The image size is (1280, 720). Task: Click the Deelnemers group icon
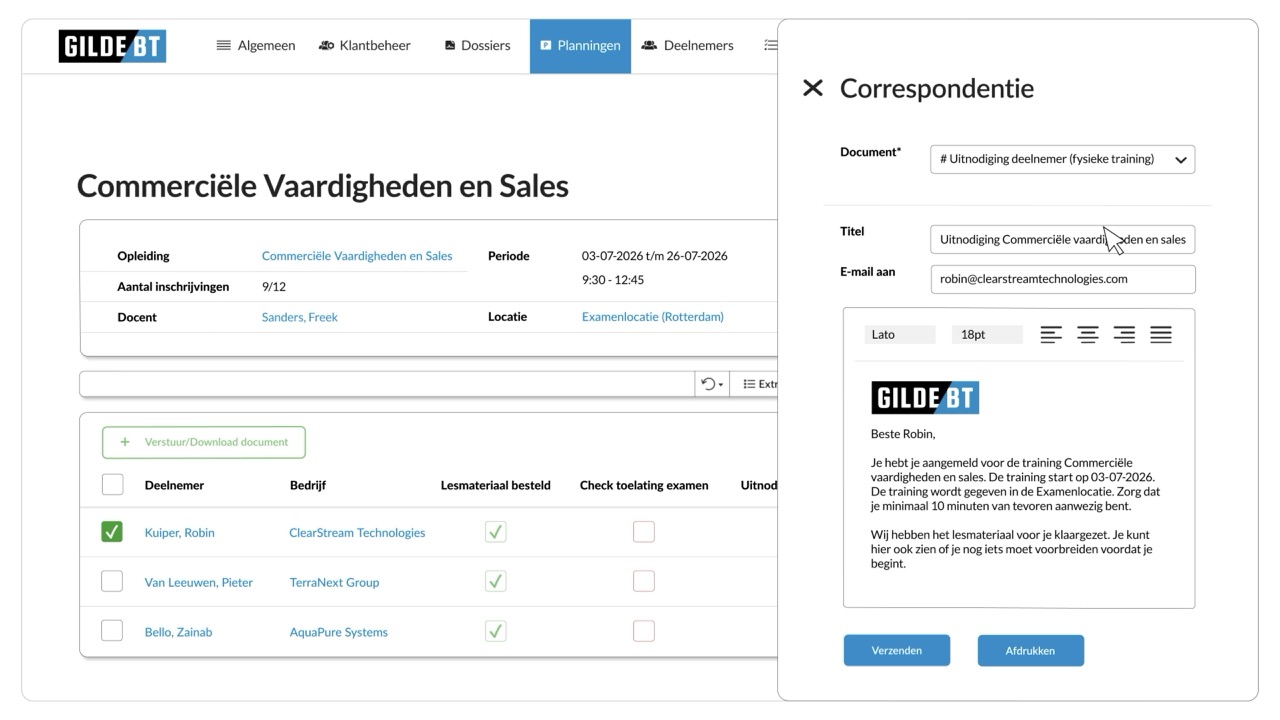click(649, 45)
